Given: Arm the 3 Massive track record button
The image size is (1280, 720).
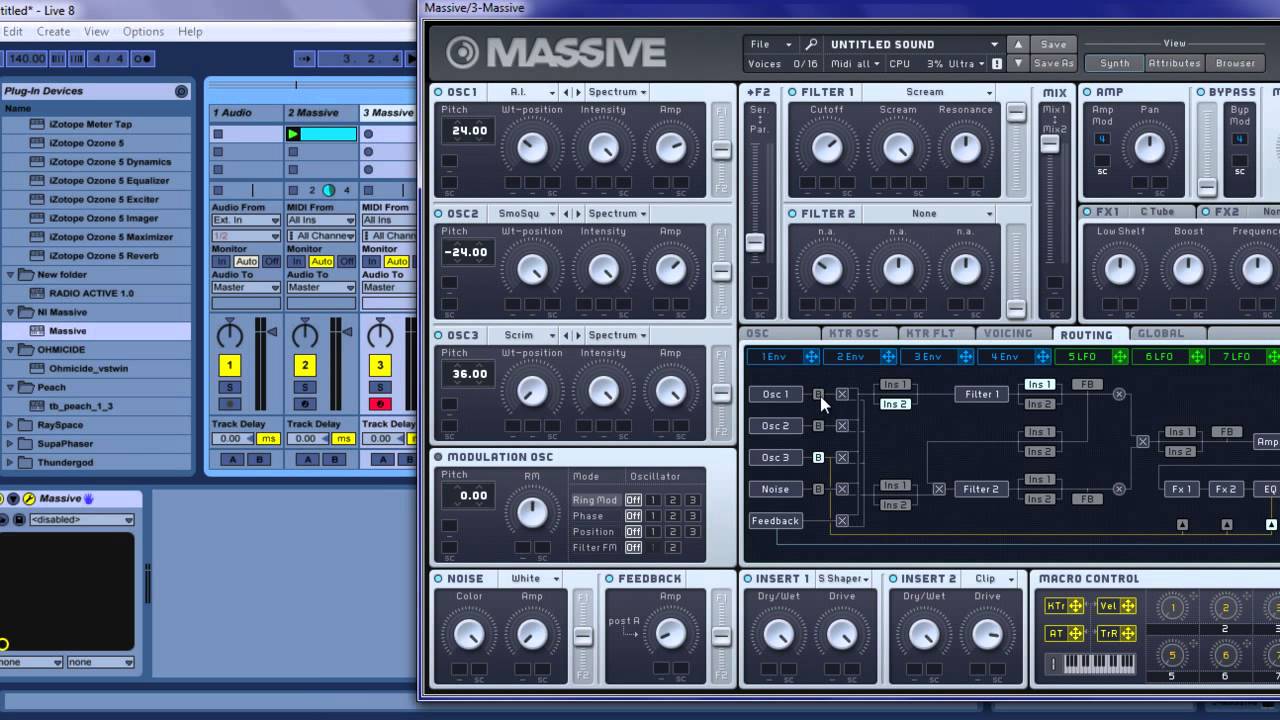Looking at the screenshot, I should point(380,404).
